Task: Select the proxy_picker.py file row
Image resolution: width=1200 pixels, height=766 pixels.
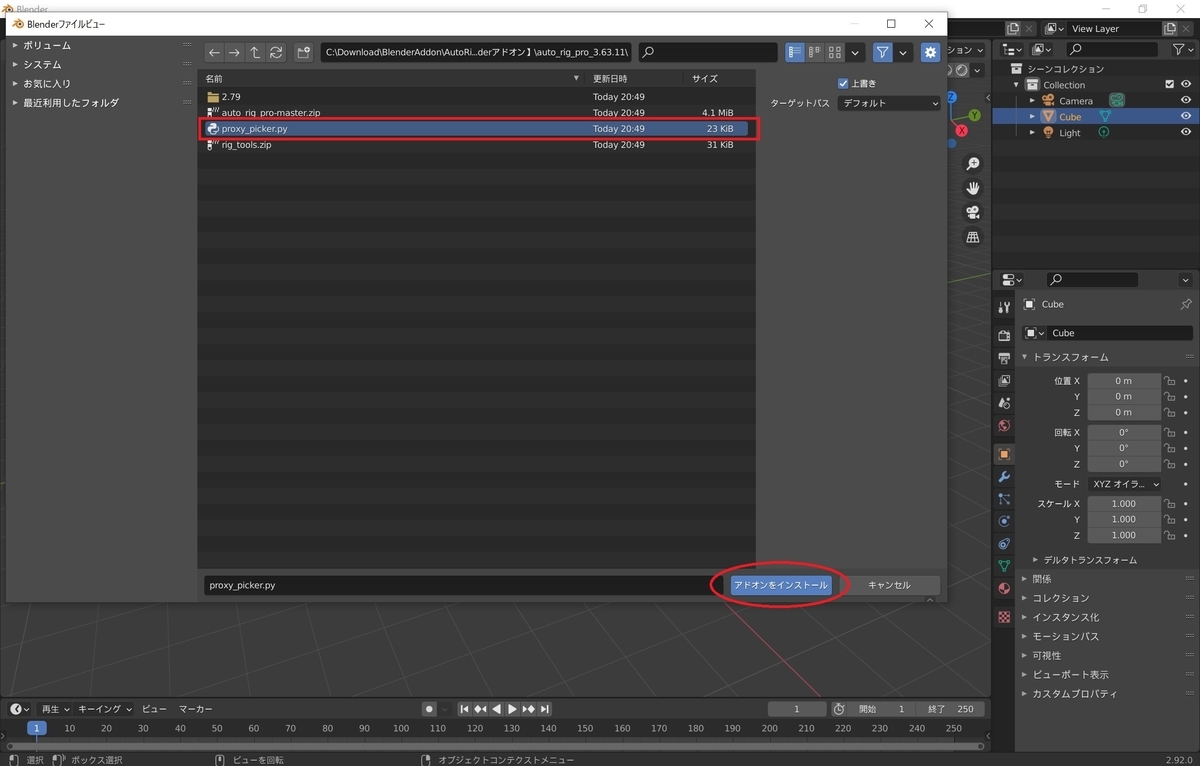Action: [x=476, y=129]
